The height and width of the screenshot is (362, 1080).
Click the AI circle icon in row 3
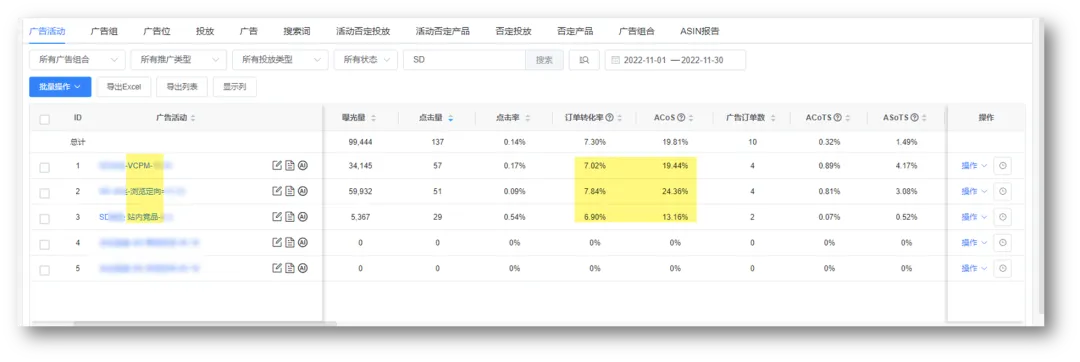click(302, 217)
